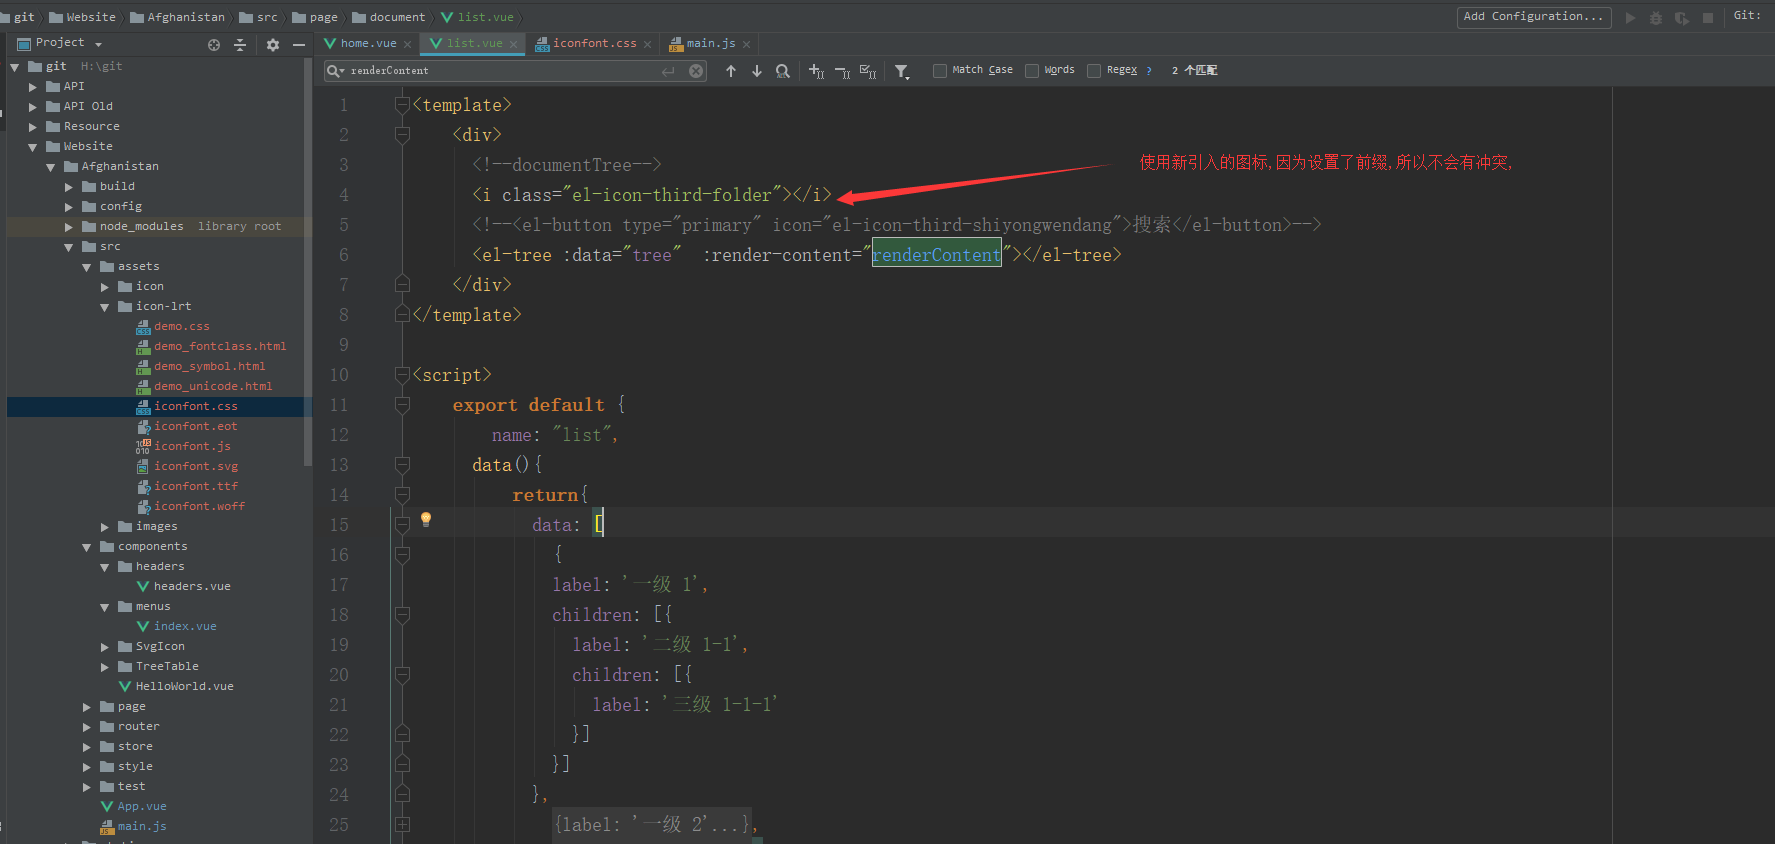Open HelloWorld.vue file

coord(184,687)
